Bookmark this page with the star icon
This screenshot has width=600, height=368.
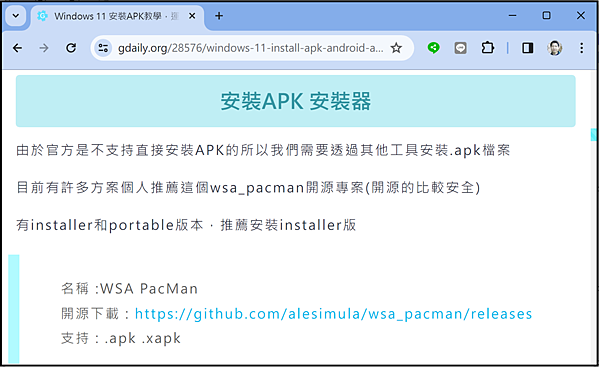click(396, 48)
